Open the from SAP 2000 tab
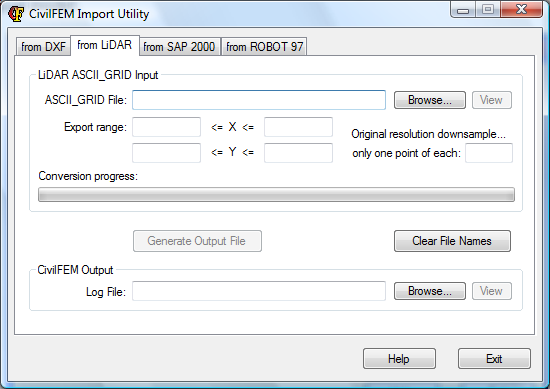This screenshot has width=550, height=389. coord(179,47)
